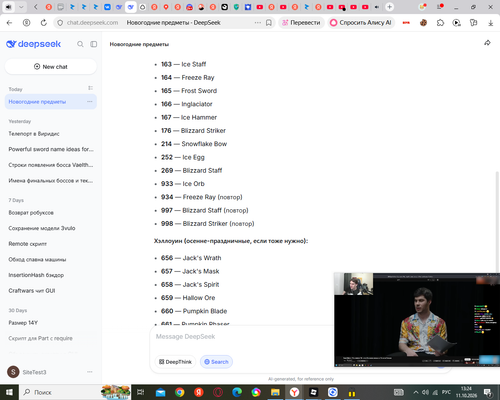
Task: Click Спросить Алису AI button
Action: point(361,23)
